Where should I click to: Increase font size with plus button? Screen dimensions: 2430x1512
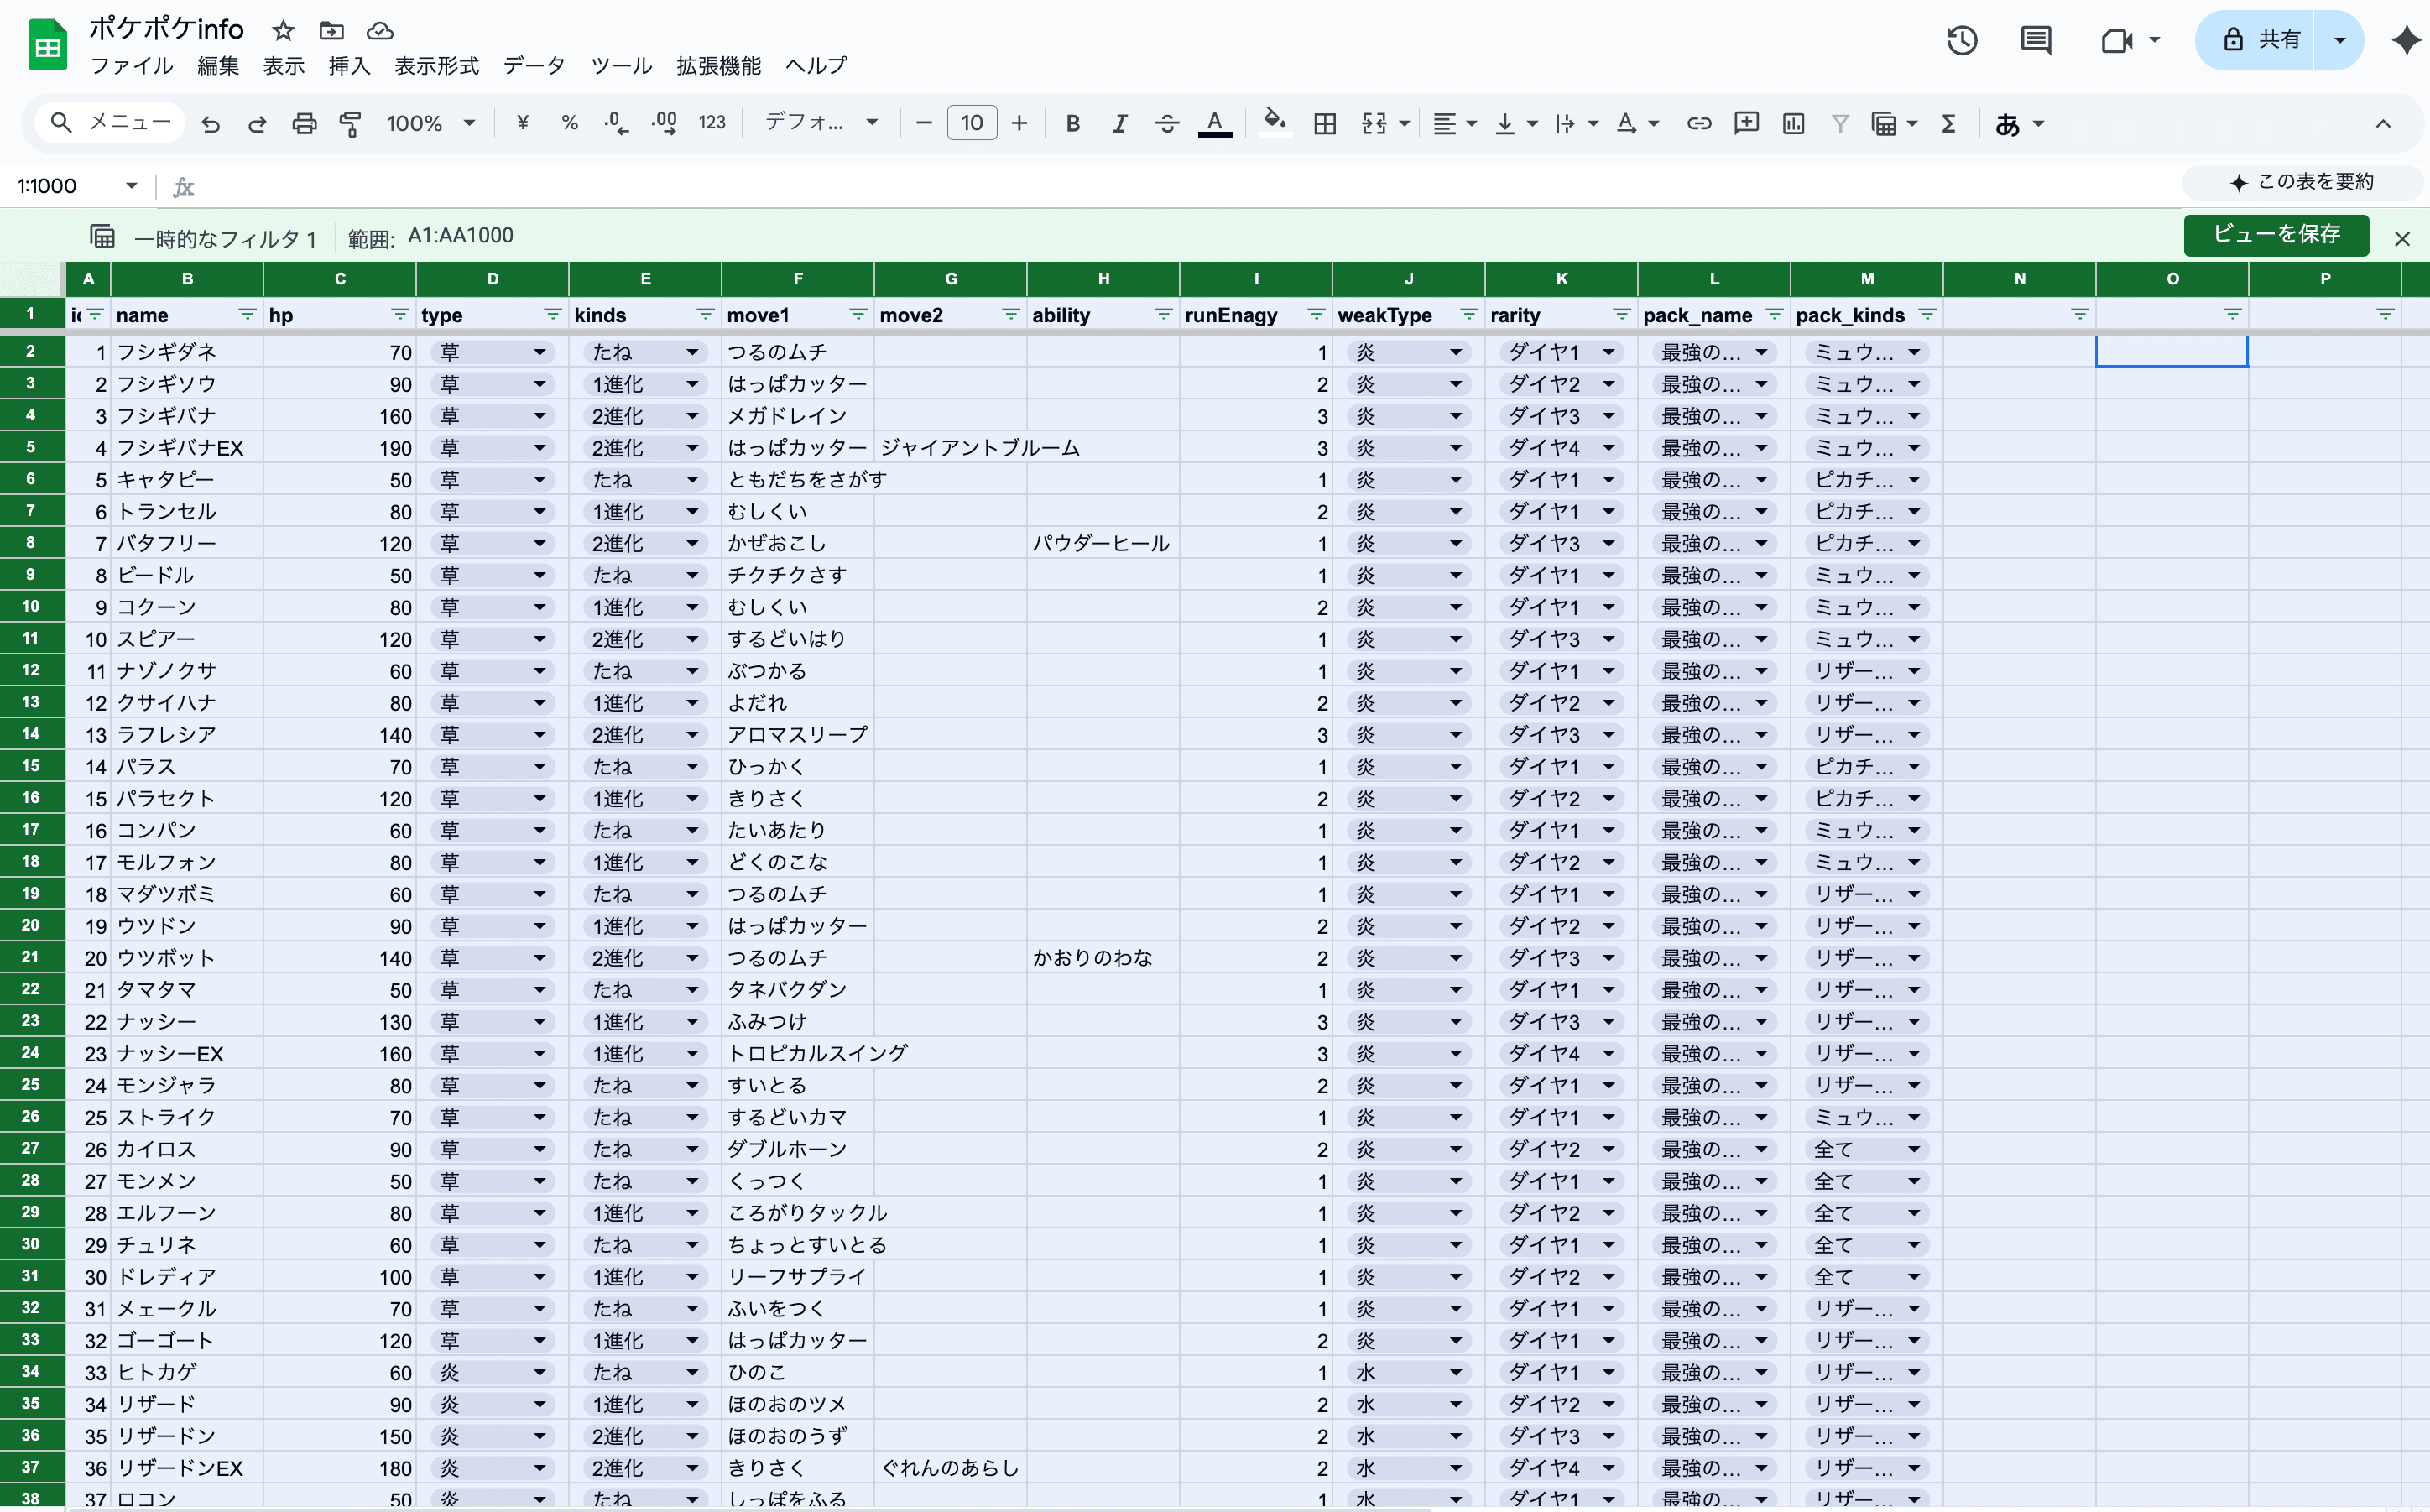(x=1019, y=123)
